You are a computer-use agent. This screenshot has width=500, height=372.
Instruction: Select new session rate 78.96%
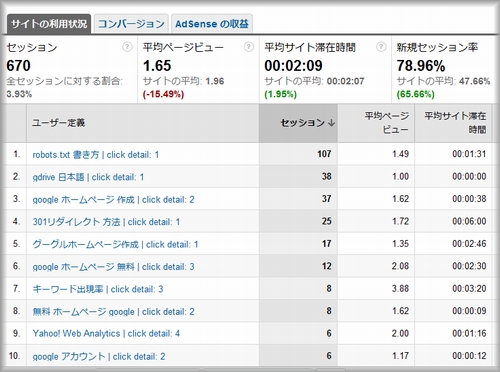point(421,66)
